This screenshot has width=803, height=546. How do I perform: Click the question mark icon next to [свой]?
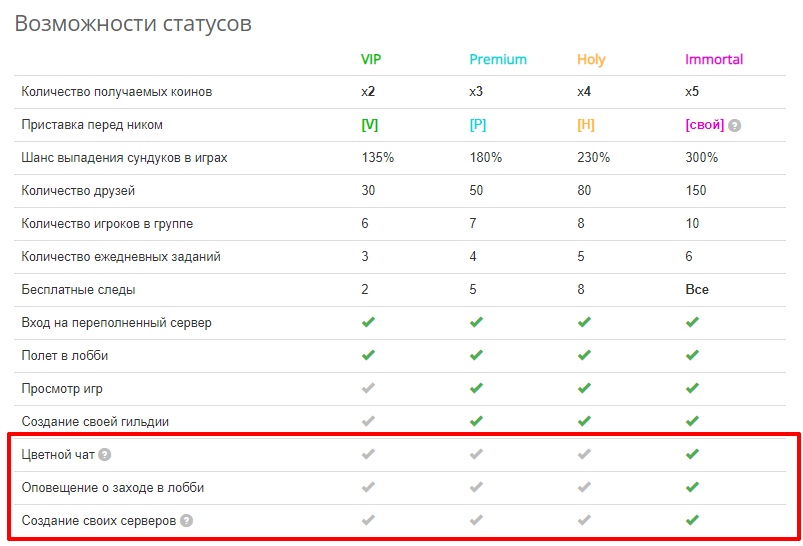[735, 126]
